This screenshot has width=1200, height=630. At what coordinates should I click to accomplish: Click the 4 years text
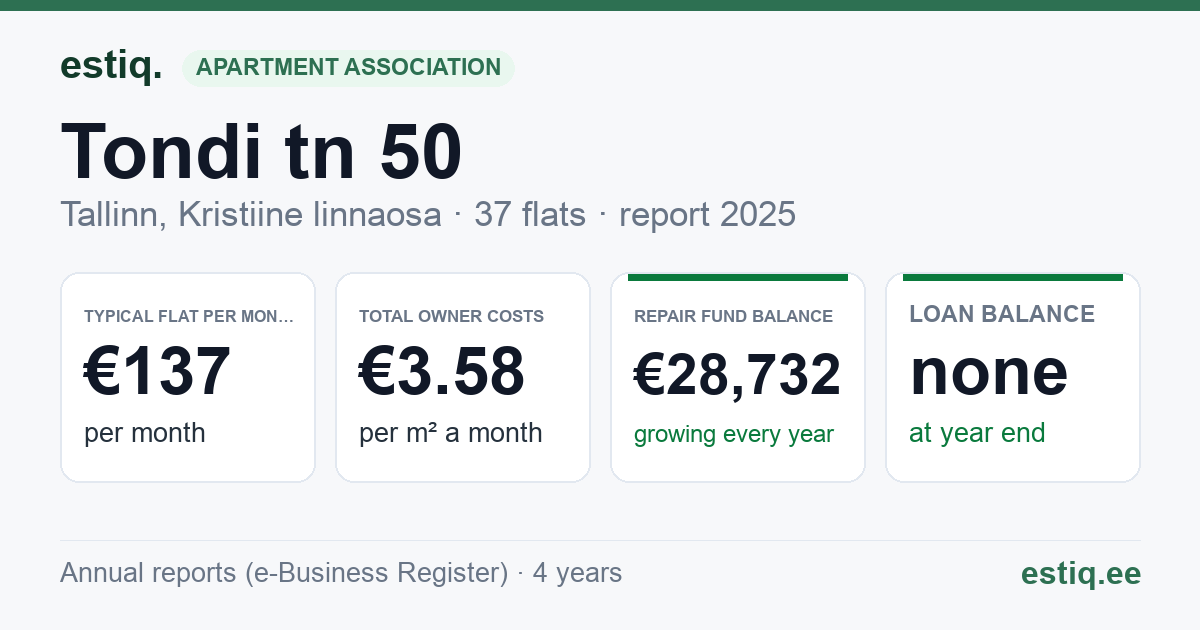(x=577, y=573)
